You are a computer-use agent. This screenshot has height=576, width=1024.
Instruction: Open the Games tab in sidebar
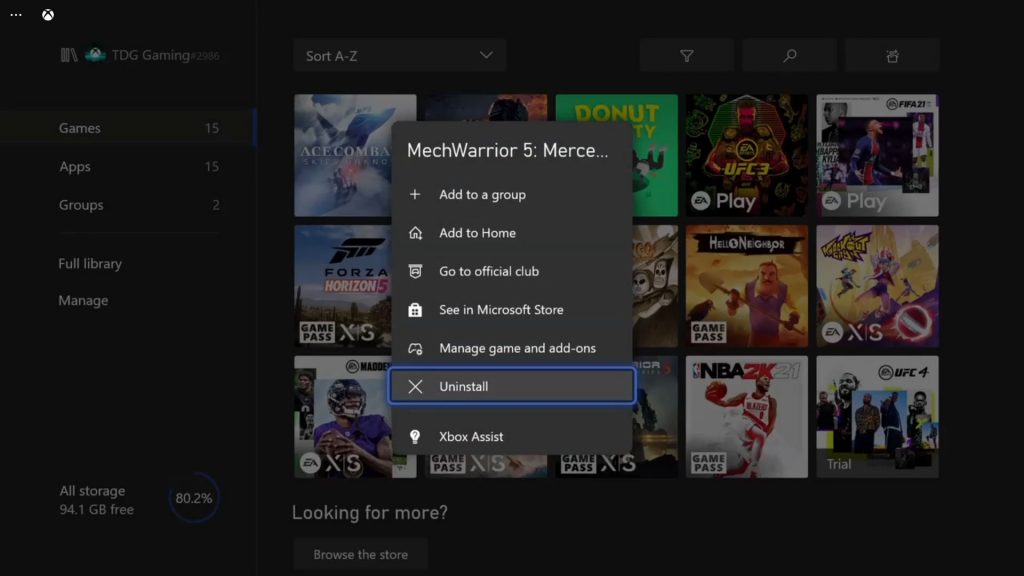[x=127, y=128]
